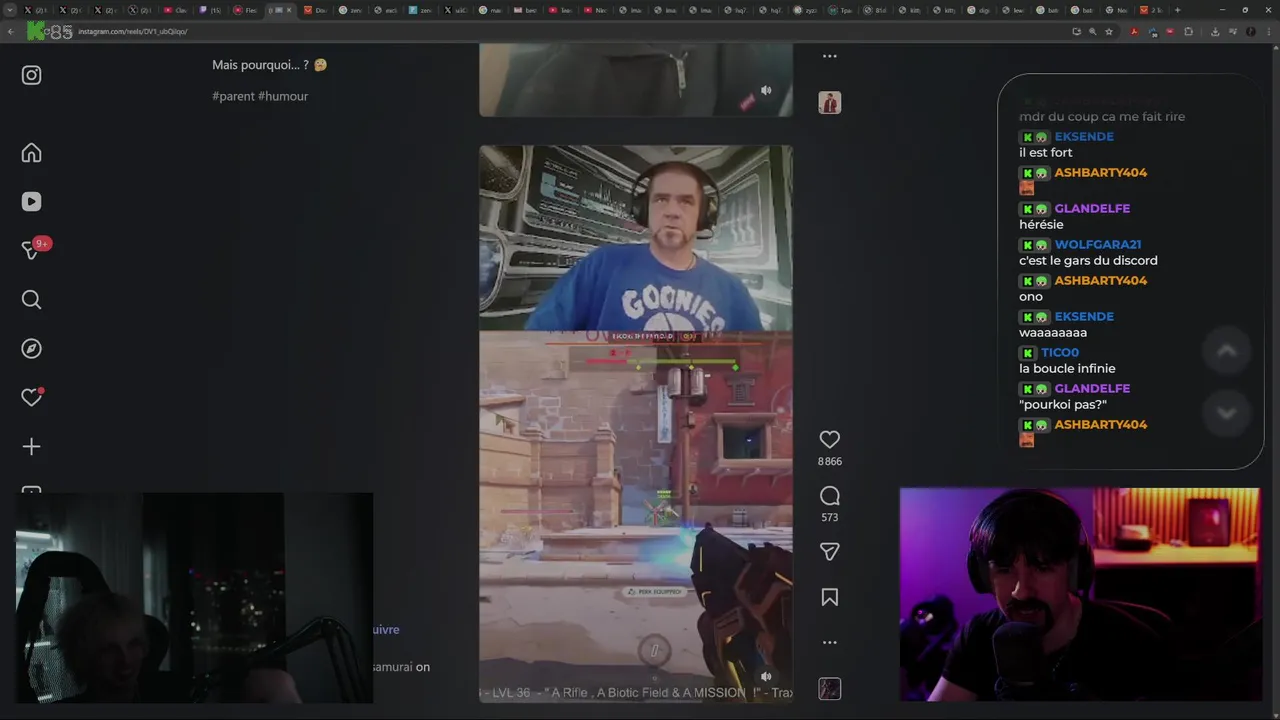The width and height of the screenshot is (1280, 720).
Task: Switch to the tab labeled Dov
Action: pyautogui.click(x=316, y=10)
